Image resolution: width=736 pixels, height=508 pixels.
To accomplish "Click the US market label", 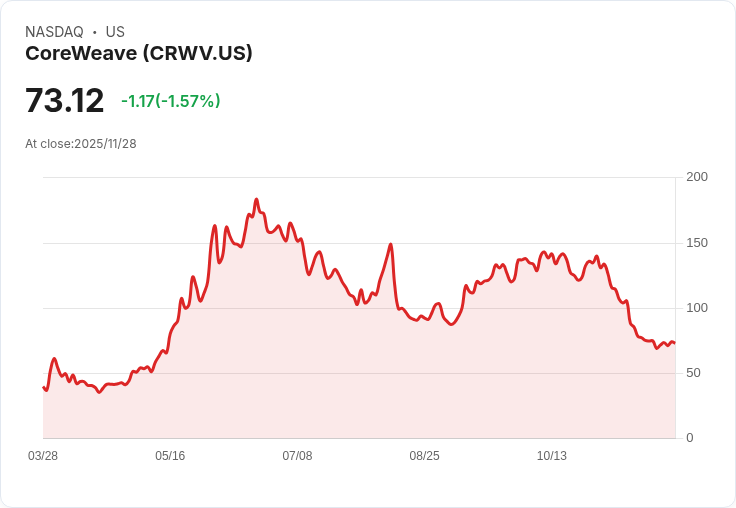I will [115, 32].
